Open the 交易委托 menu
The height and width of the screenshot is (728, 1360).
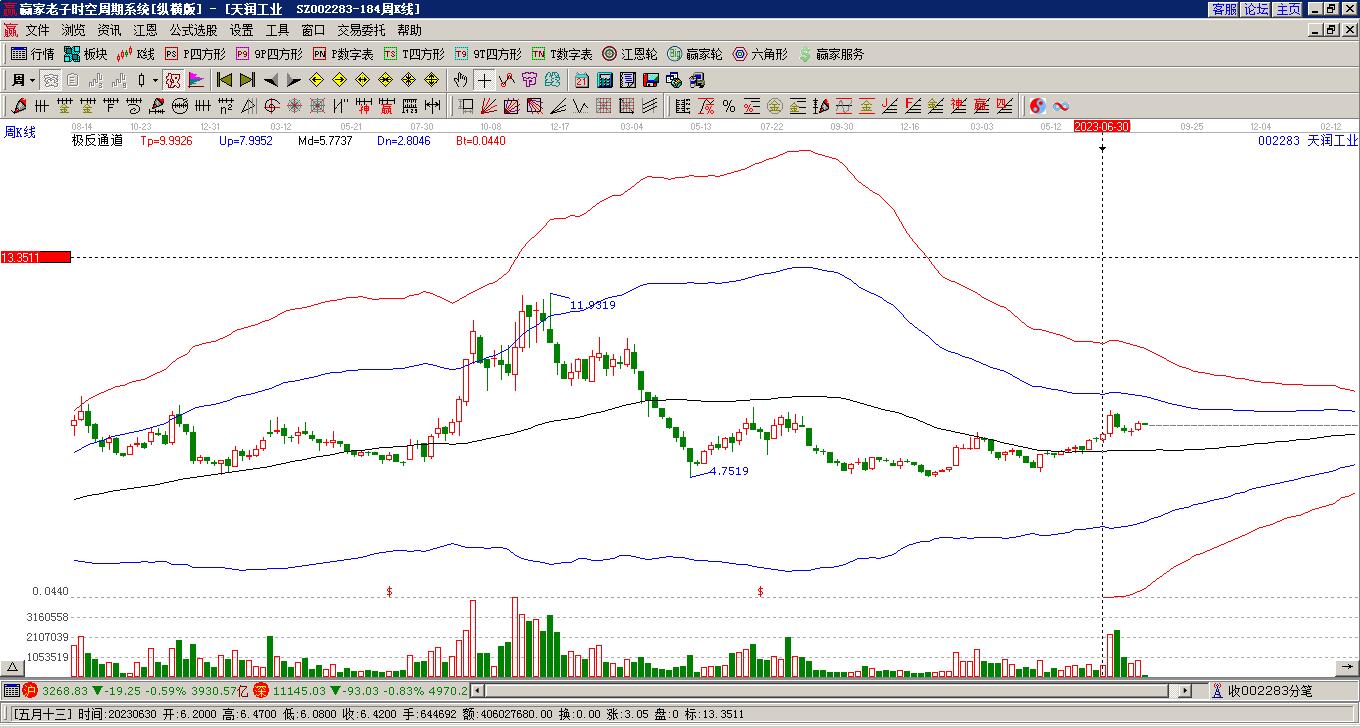pos(361,31)
